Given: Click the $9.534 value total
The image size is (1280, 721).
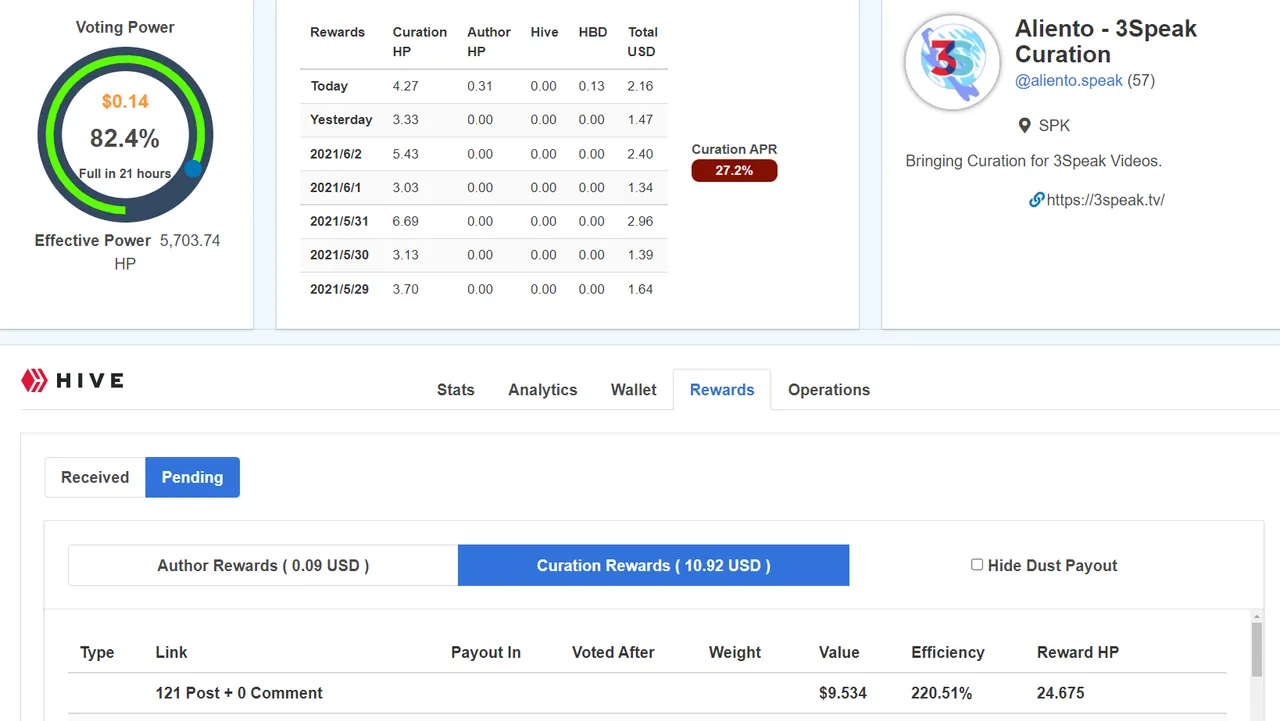Looking at the screenshot, I should [x=843, y=693].
